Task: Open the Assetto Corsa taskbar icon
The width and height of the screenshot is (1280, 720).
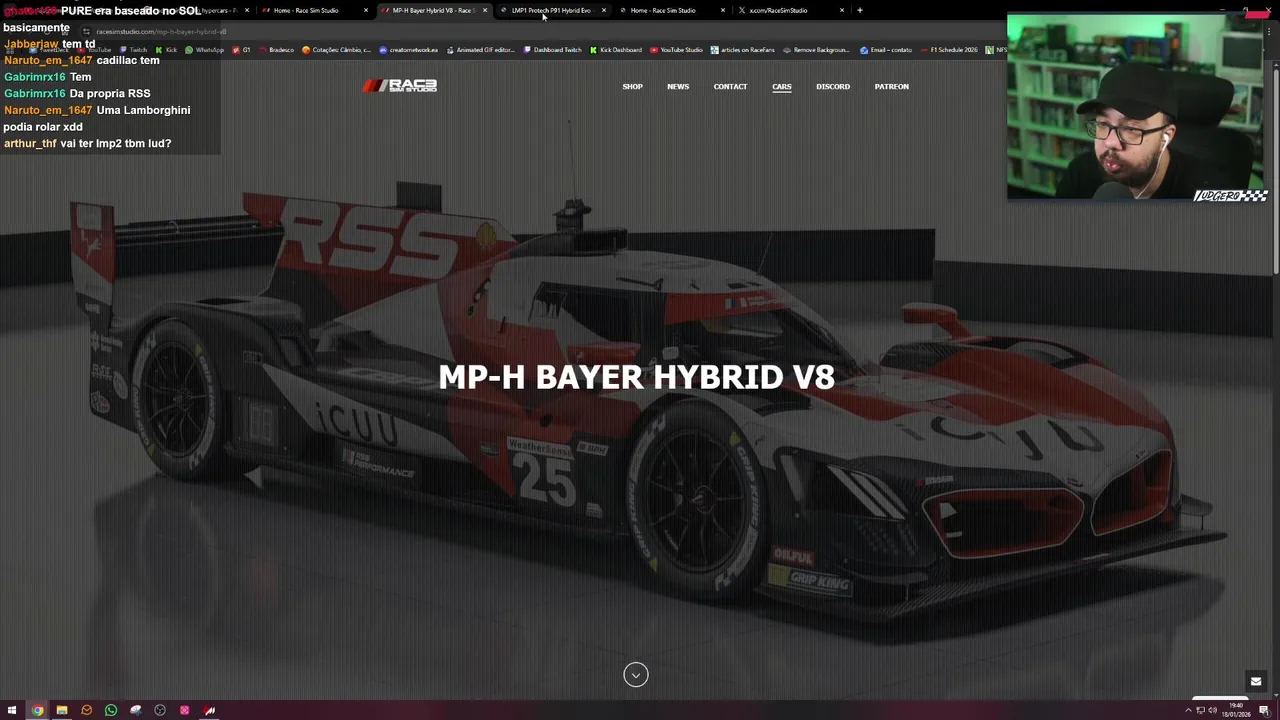Action: [x=209, y=711]
